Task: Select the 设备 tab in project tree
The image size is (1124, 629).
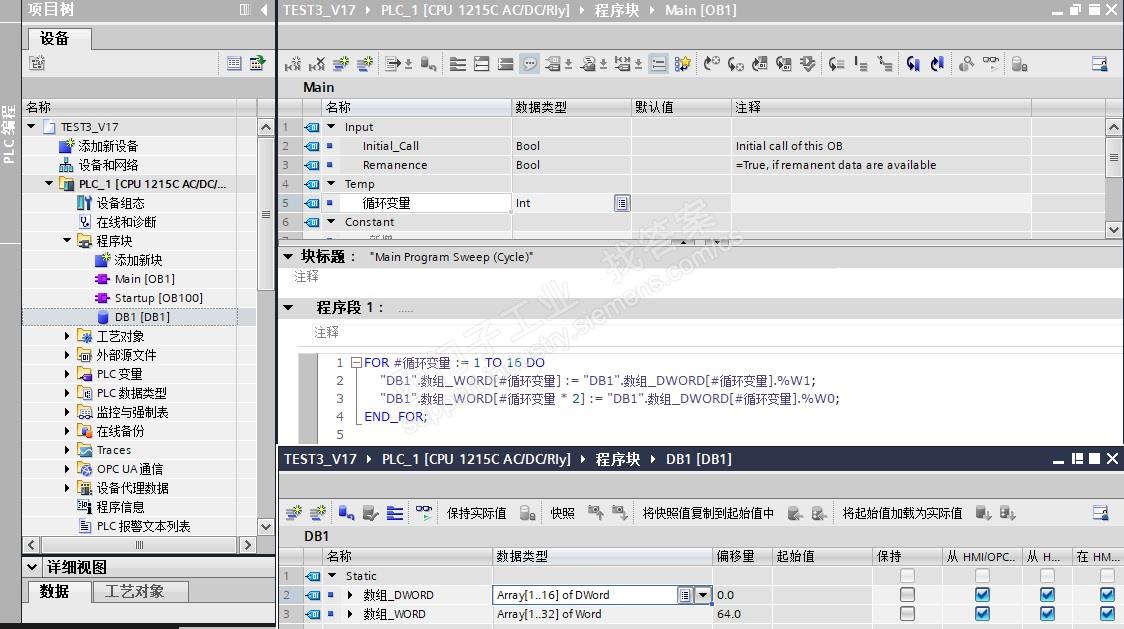Action: point(59,38)
